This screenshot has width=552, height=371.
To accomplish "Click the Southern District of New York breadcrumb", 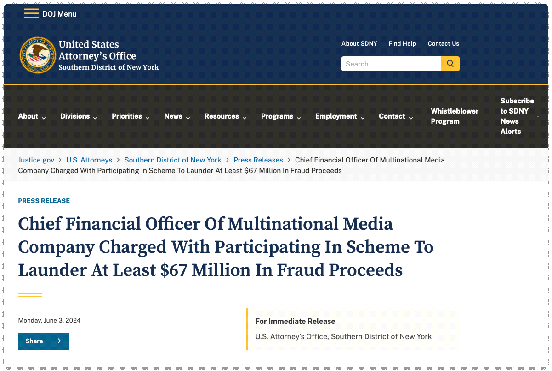I will (173, 160).
